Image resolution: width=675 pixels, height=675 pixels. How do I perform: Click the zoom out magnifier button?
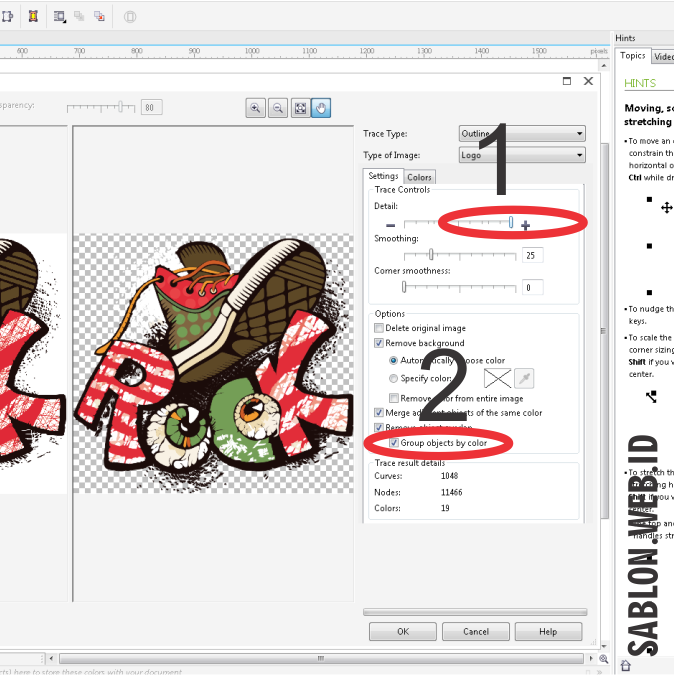278,108
